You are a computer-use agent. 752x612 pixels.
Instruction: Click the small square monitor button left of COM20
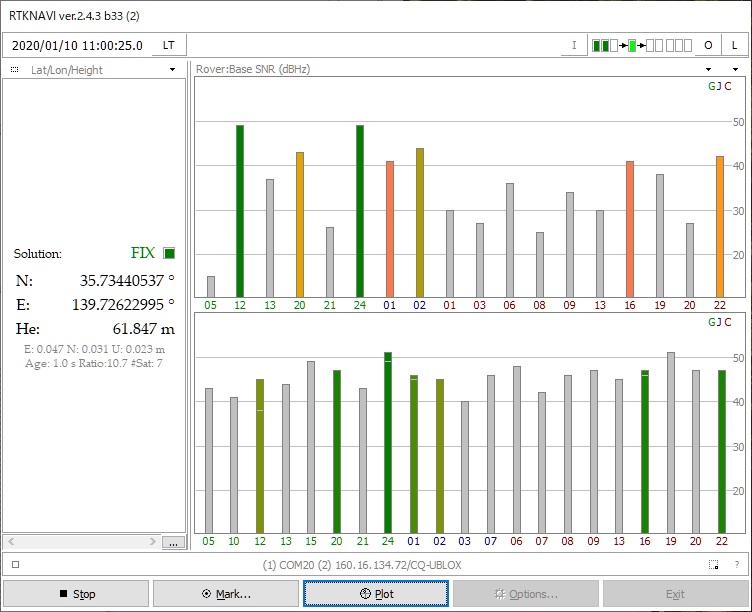tap(15, 565)
